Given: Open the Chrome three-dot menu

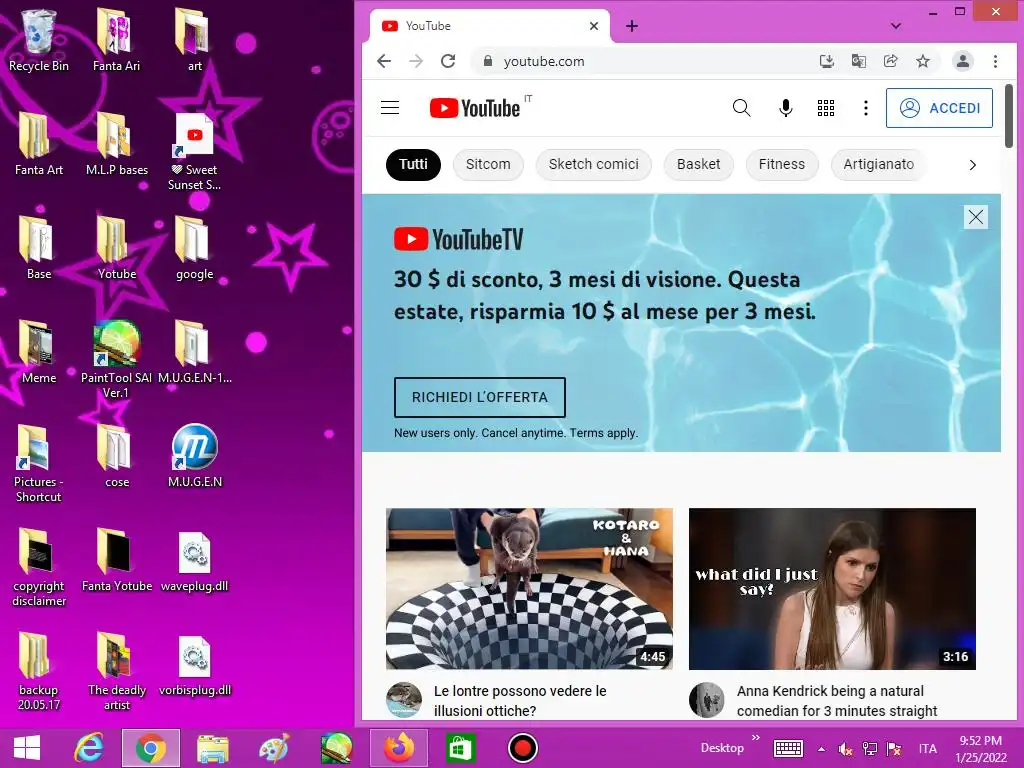Looking at the screenshot, I should click(x=995, y=61).
